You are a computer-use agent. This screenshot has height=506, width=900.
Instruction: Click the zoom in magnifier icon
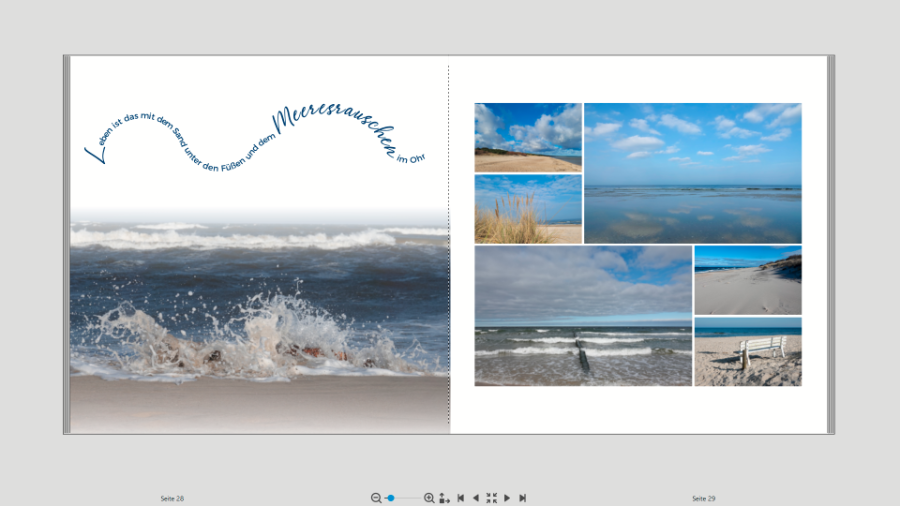(x=429, y=498)
